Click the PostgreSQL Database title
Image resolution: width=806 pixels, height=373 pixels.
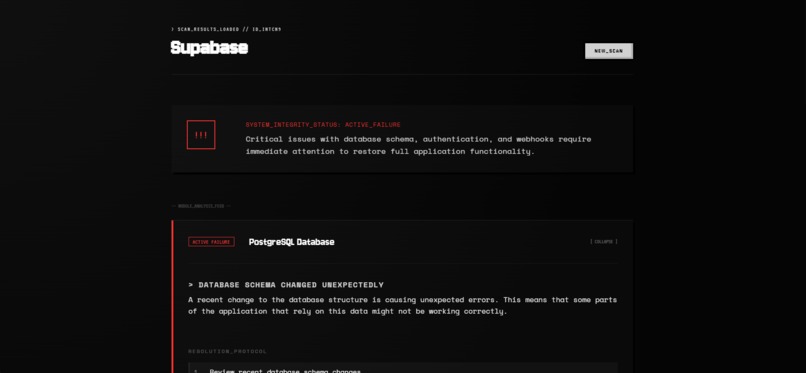291,242
